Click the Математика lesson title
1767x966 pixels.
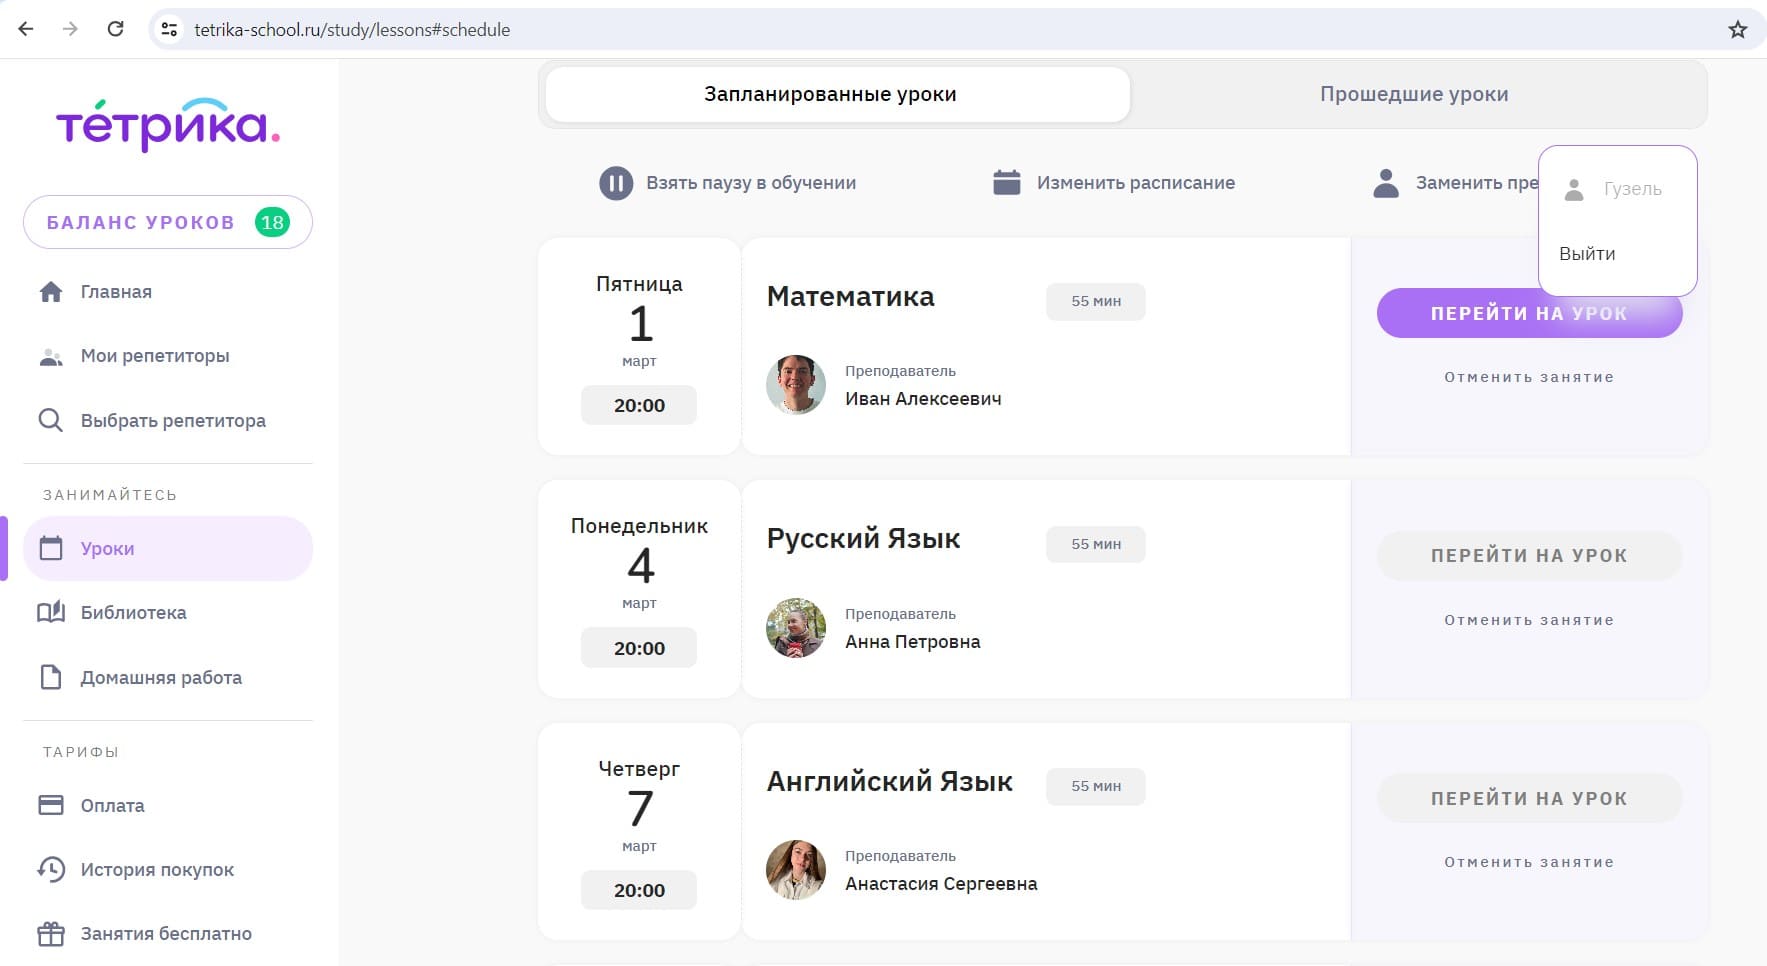click(851, 297)
